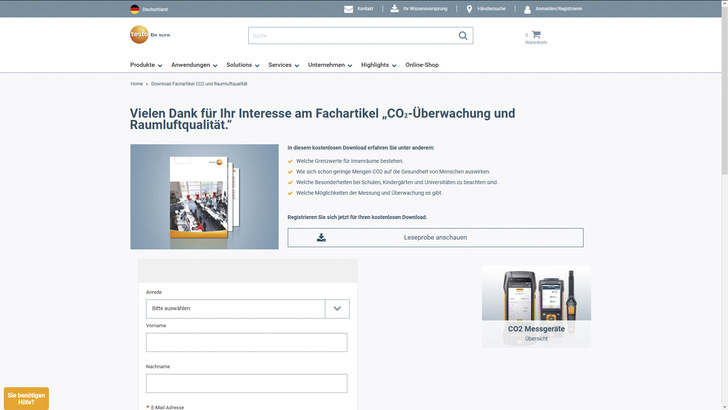The height and width of the screenshot is (410, 728).
Task: Expand the Anwendungen menu
Action: pos(193,65)
